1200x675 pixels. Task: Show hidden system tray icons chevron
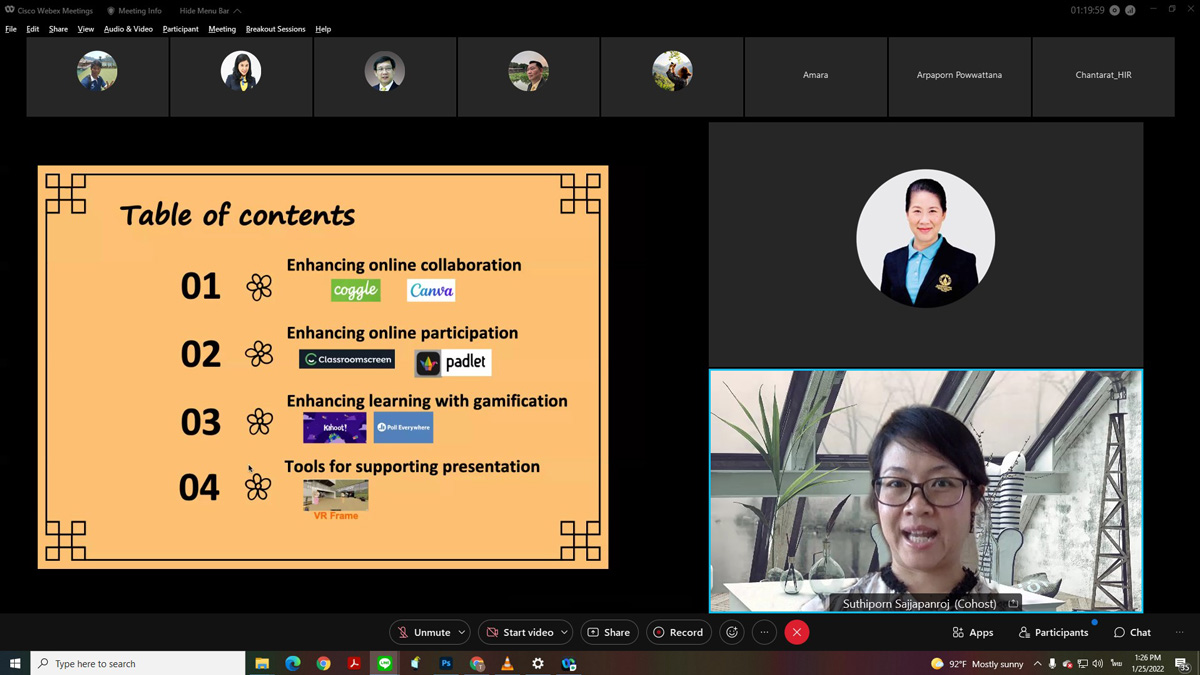(x=1037, y=664)
